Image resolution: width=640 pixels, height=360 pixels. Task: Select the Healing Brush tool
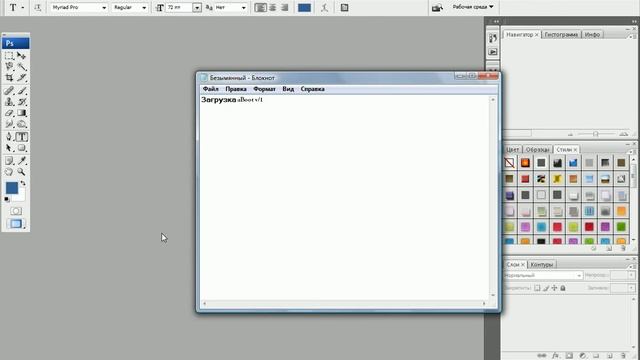coord(9,91)
